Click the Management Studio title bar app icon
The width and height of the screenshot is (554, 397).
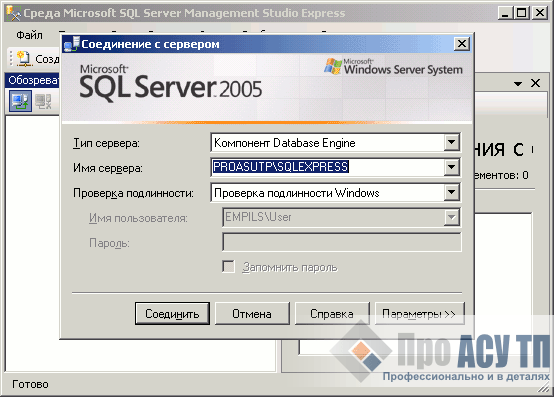[x=13, y=13]
